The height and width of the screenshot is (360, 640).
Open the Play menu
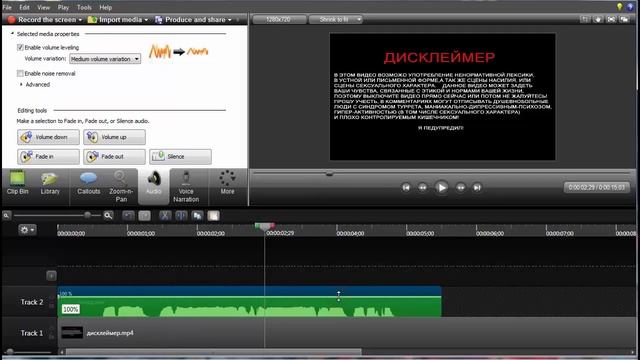[x=63, y=7]
